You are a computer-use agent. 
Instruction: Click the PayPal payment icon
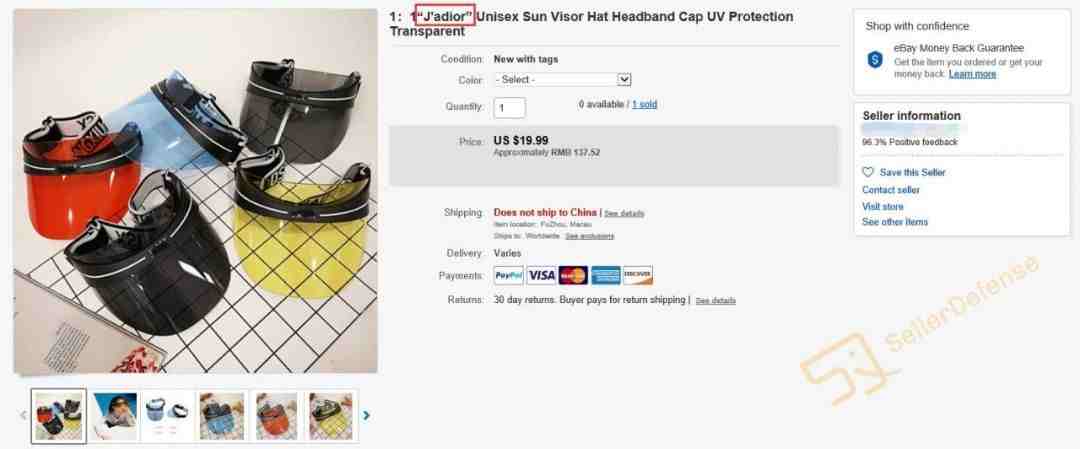508,275
